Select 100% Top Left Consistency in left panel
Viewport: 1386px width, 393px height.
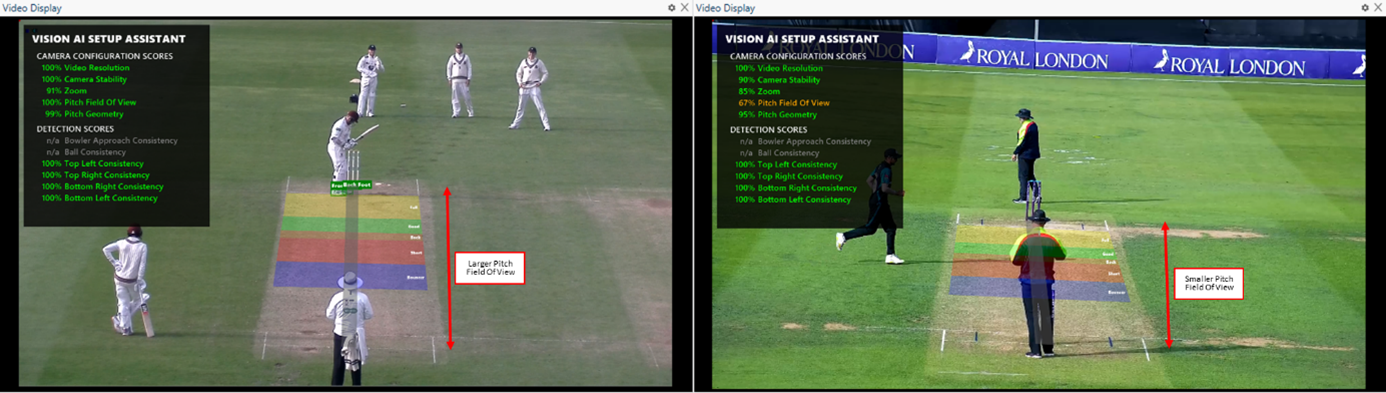[92, 163]
